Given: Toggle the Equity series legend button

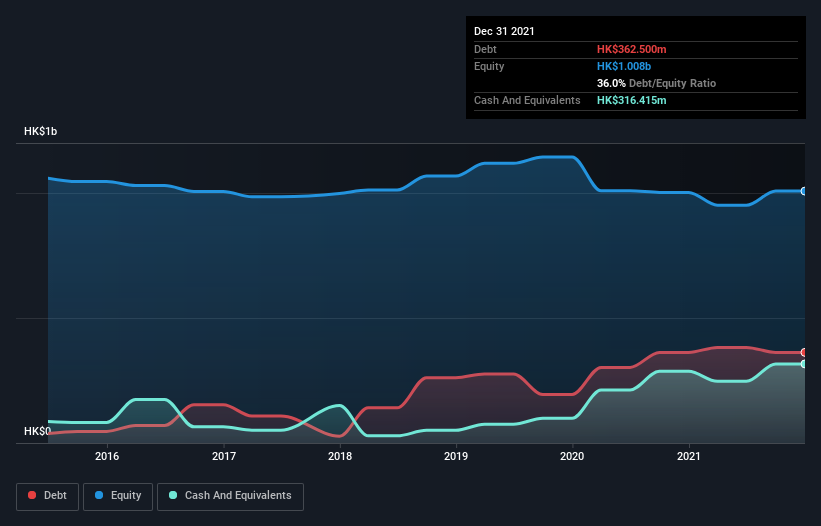Looking at the screenshot, I should click(118, 496).
